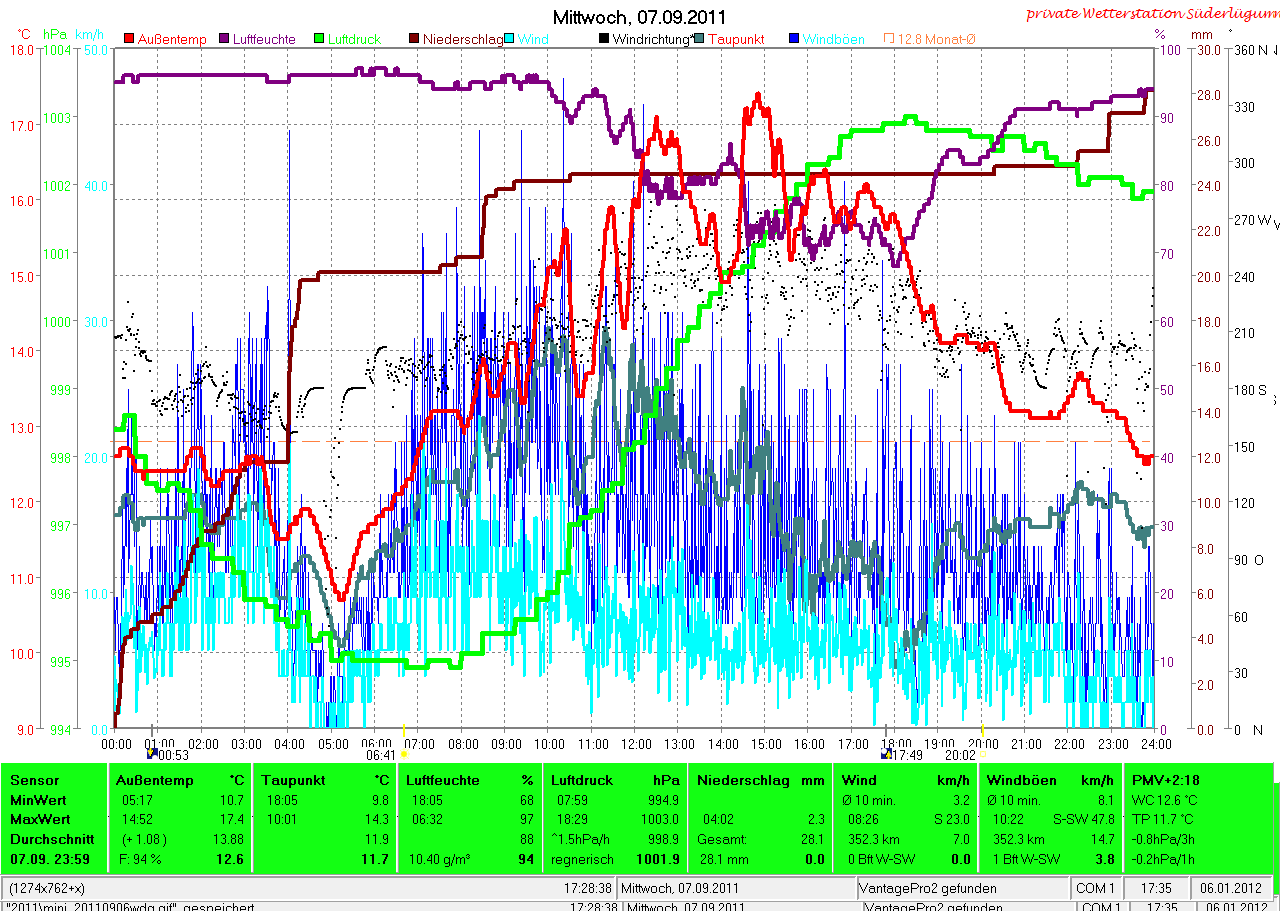Click the private Wetterstation Süderlügum heading
The width and height of the screenshot is (1280, 912).
1150,14
